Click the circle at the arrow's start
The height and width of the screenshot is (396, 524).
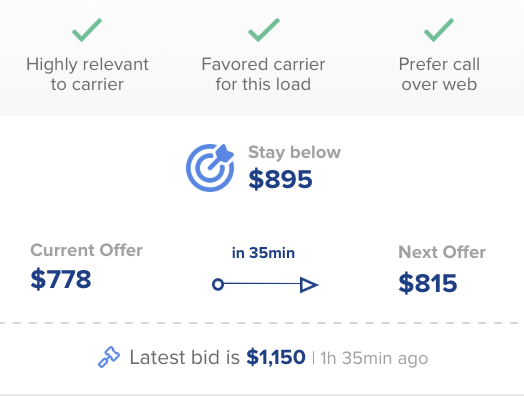click(x=218, y=284)
